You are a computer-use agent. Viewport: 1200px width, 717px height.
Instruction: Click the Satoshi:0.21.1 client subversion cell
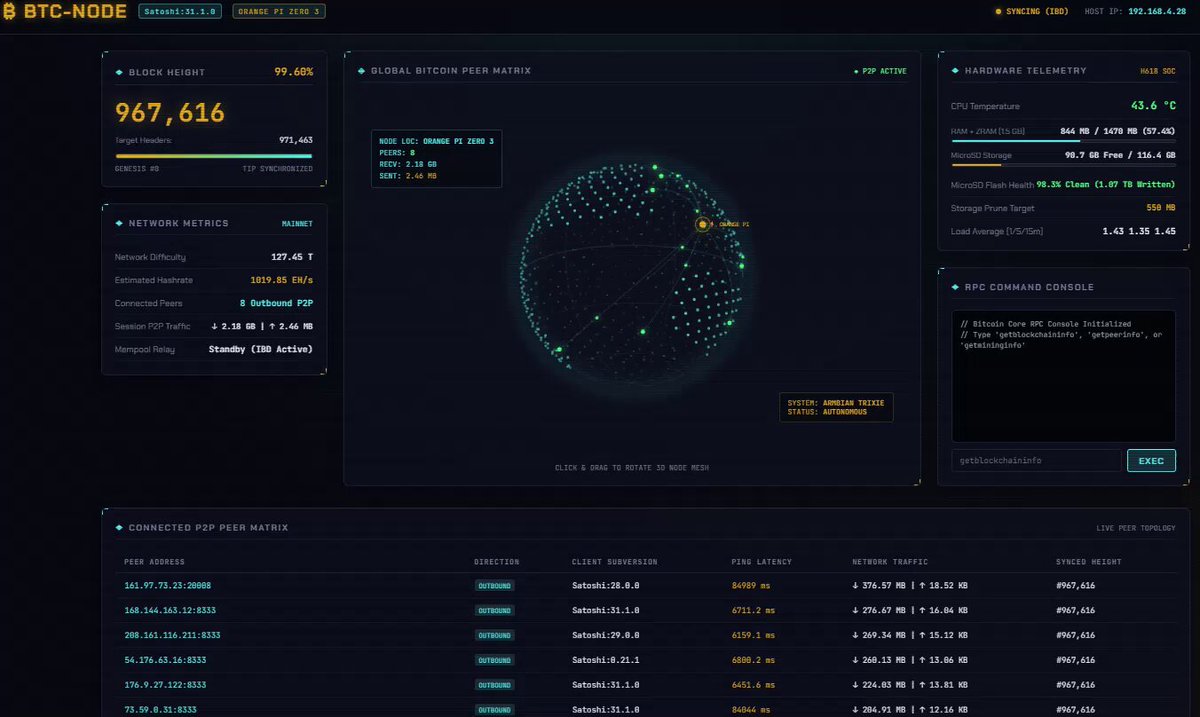point(606,660)
